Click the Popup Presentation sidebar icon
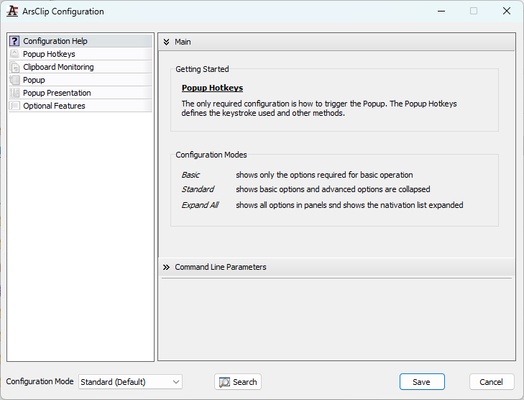The image size is (524, 400). (14, 93)
